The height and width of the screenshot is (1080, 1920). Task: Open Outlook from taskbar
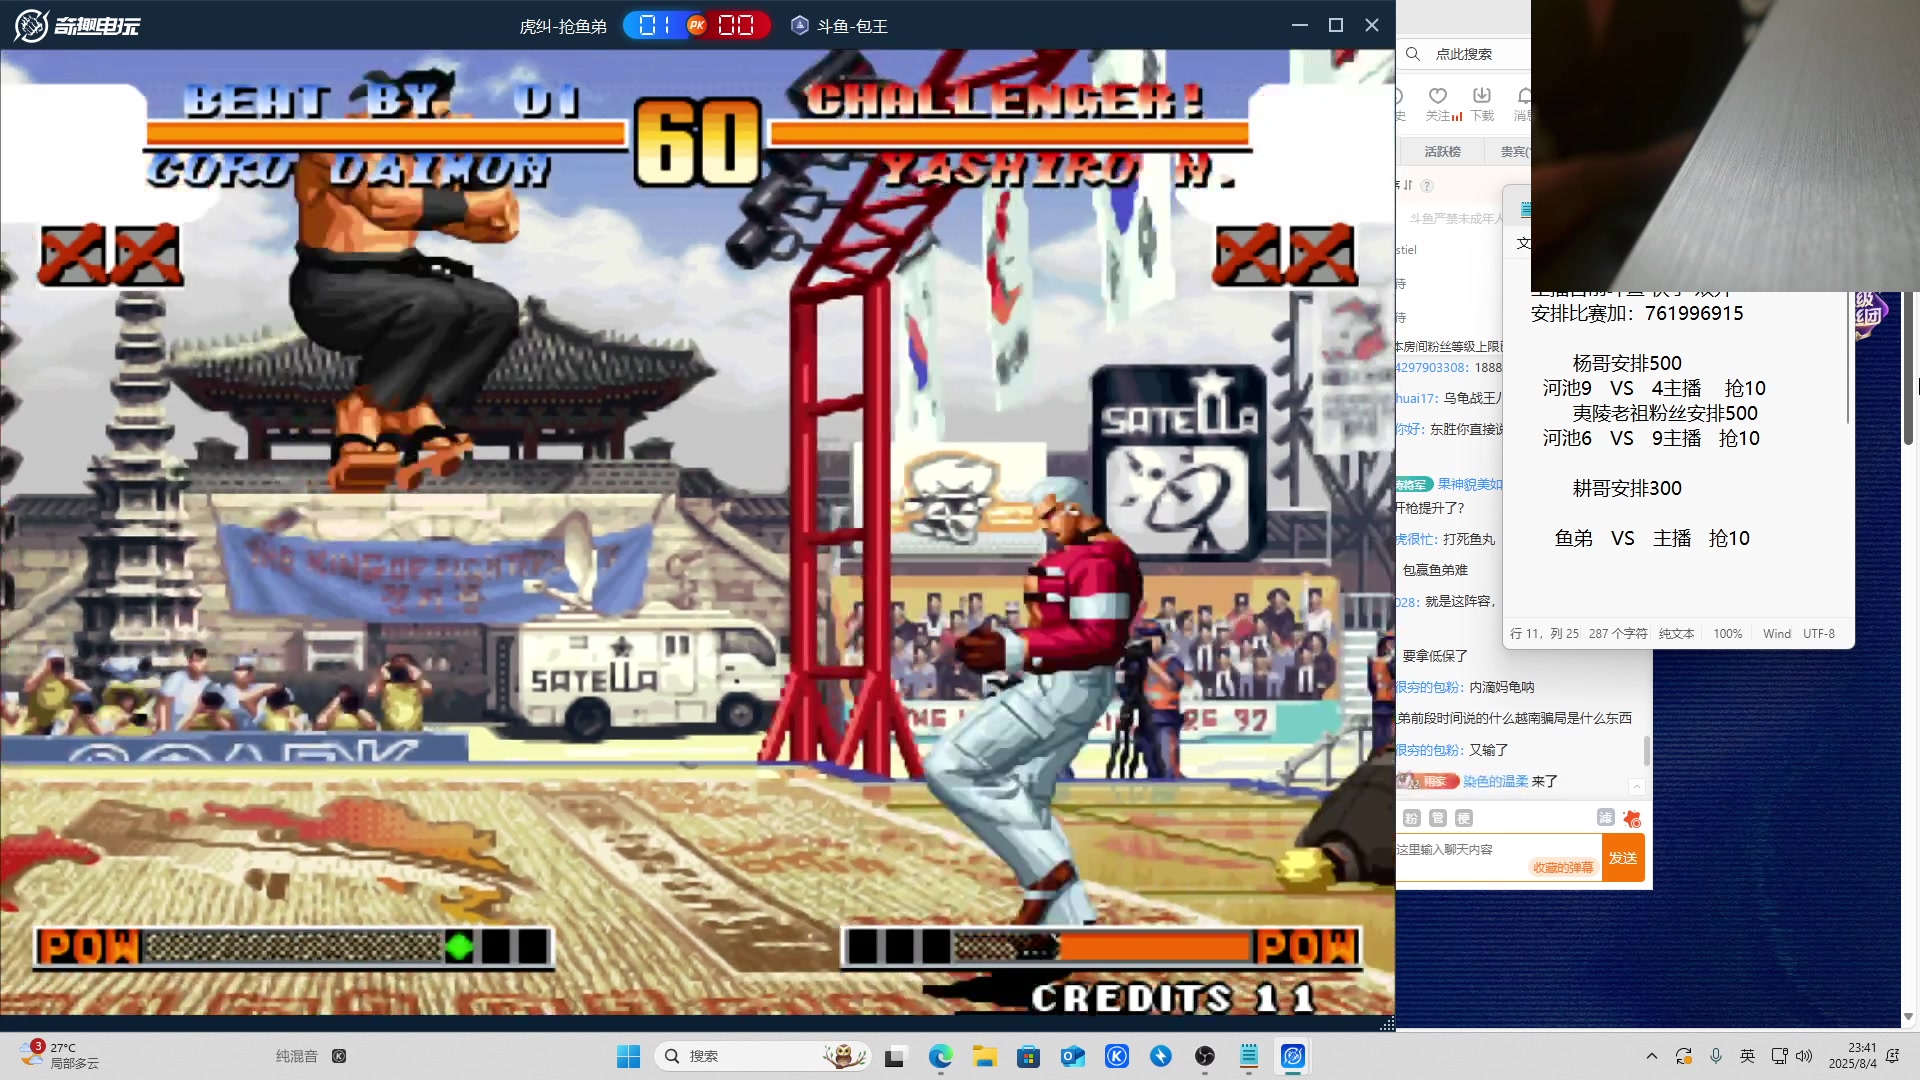click(x=1072, y=1056)
